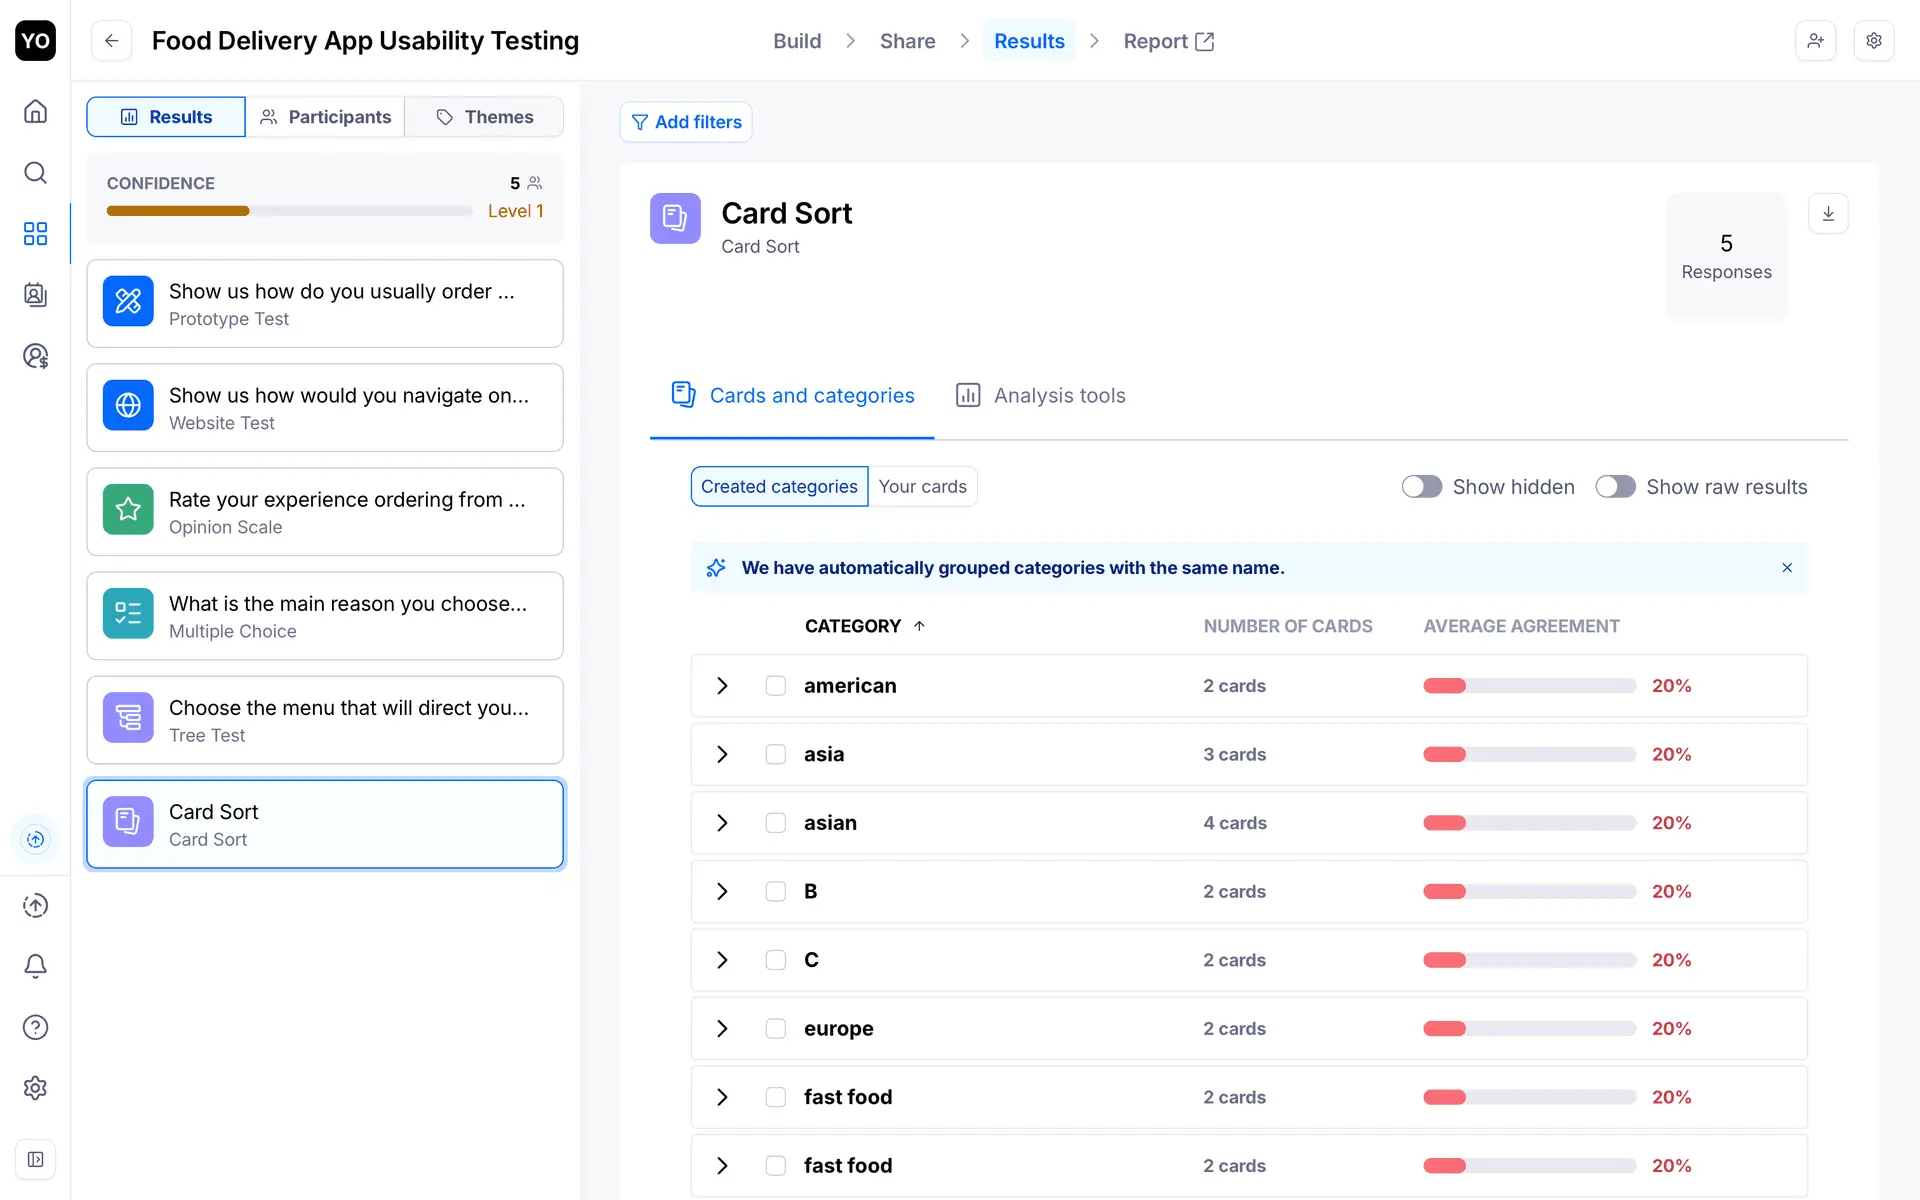
Task: Select the Your cards button
Action: [x=922, y=487]
